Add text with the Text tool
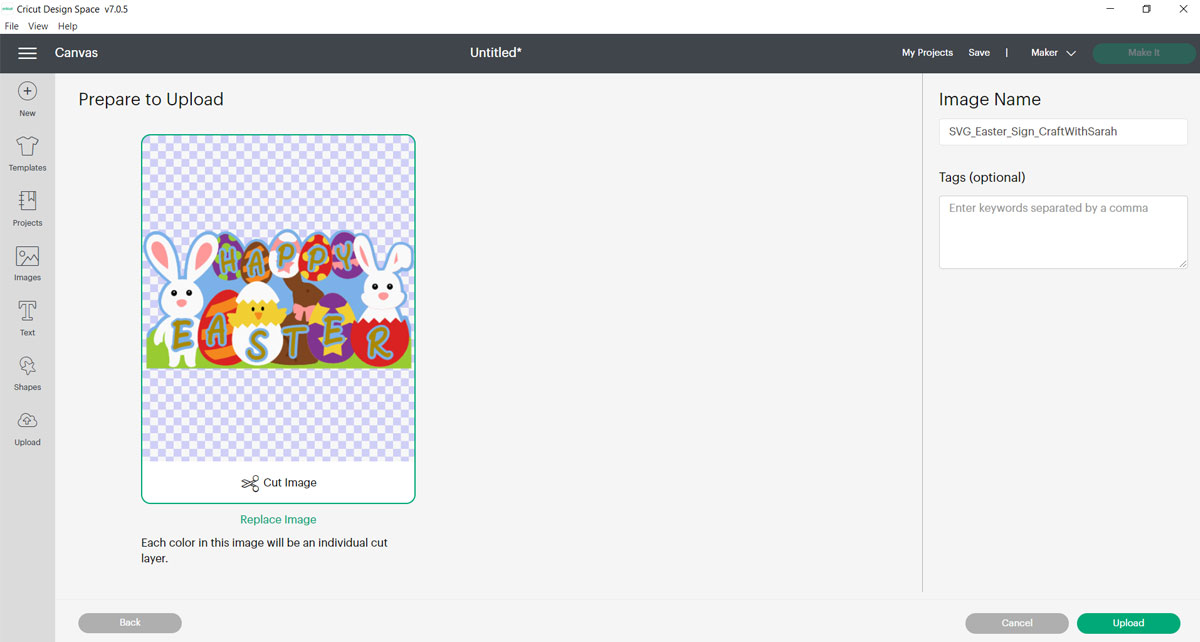This screenshot has height=642, width=1200. coord(27,317)
